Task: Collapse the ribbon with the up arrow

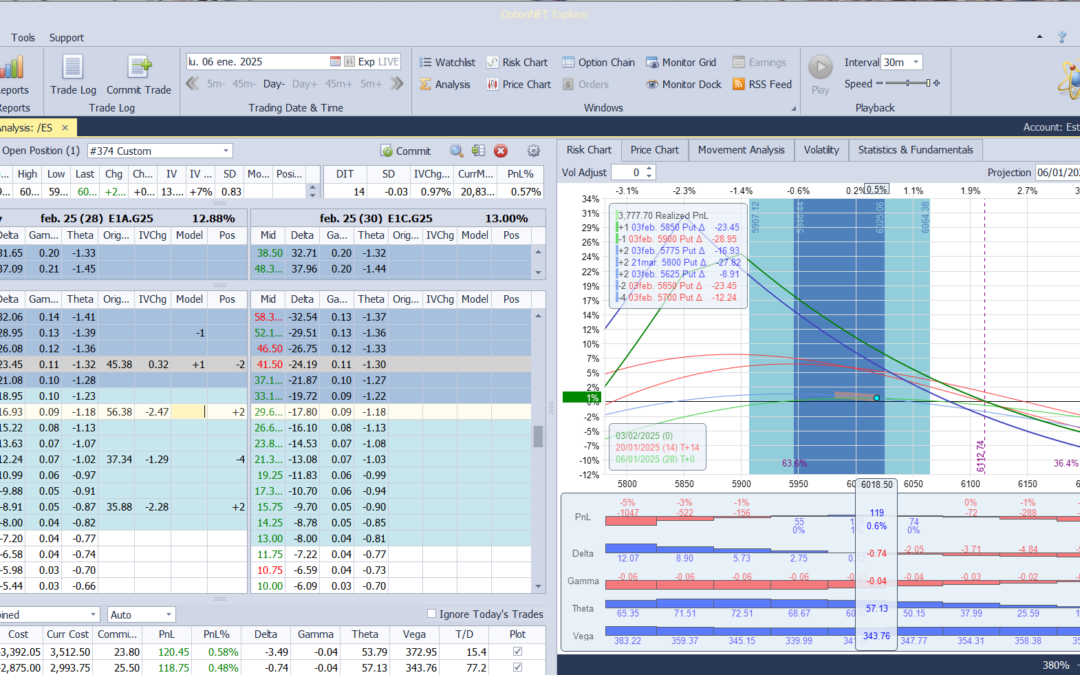Action: coord(1039,37)
